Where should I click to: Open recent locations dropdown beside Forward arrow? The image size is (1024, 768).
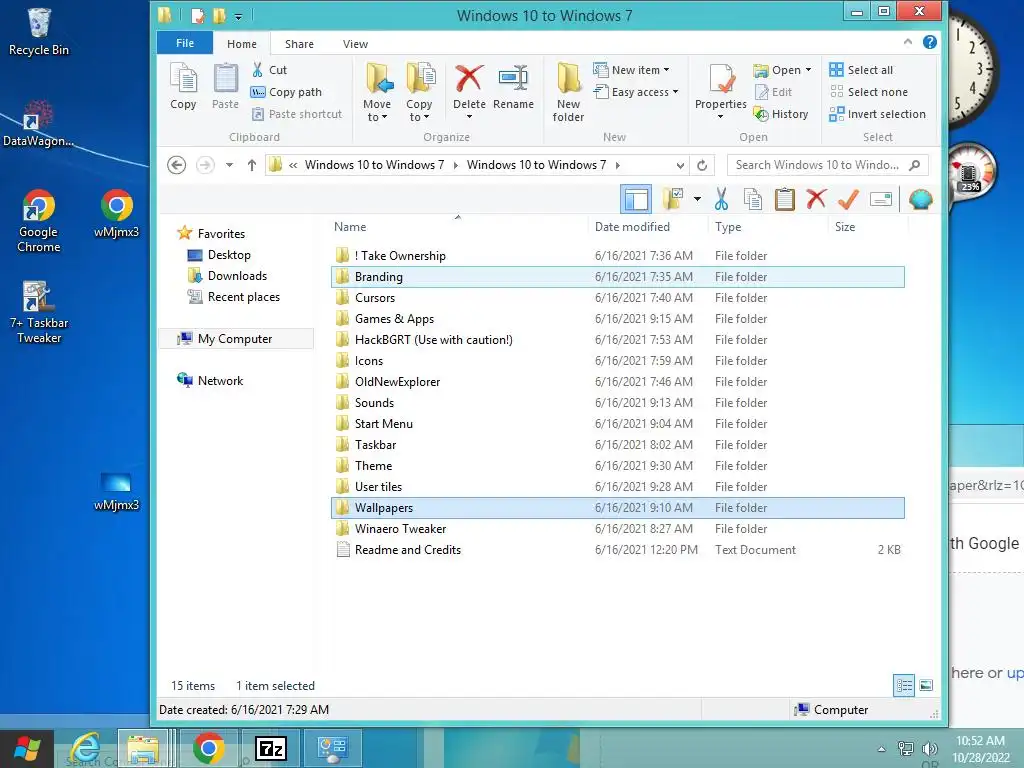[x=229, y=165]
